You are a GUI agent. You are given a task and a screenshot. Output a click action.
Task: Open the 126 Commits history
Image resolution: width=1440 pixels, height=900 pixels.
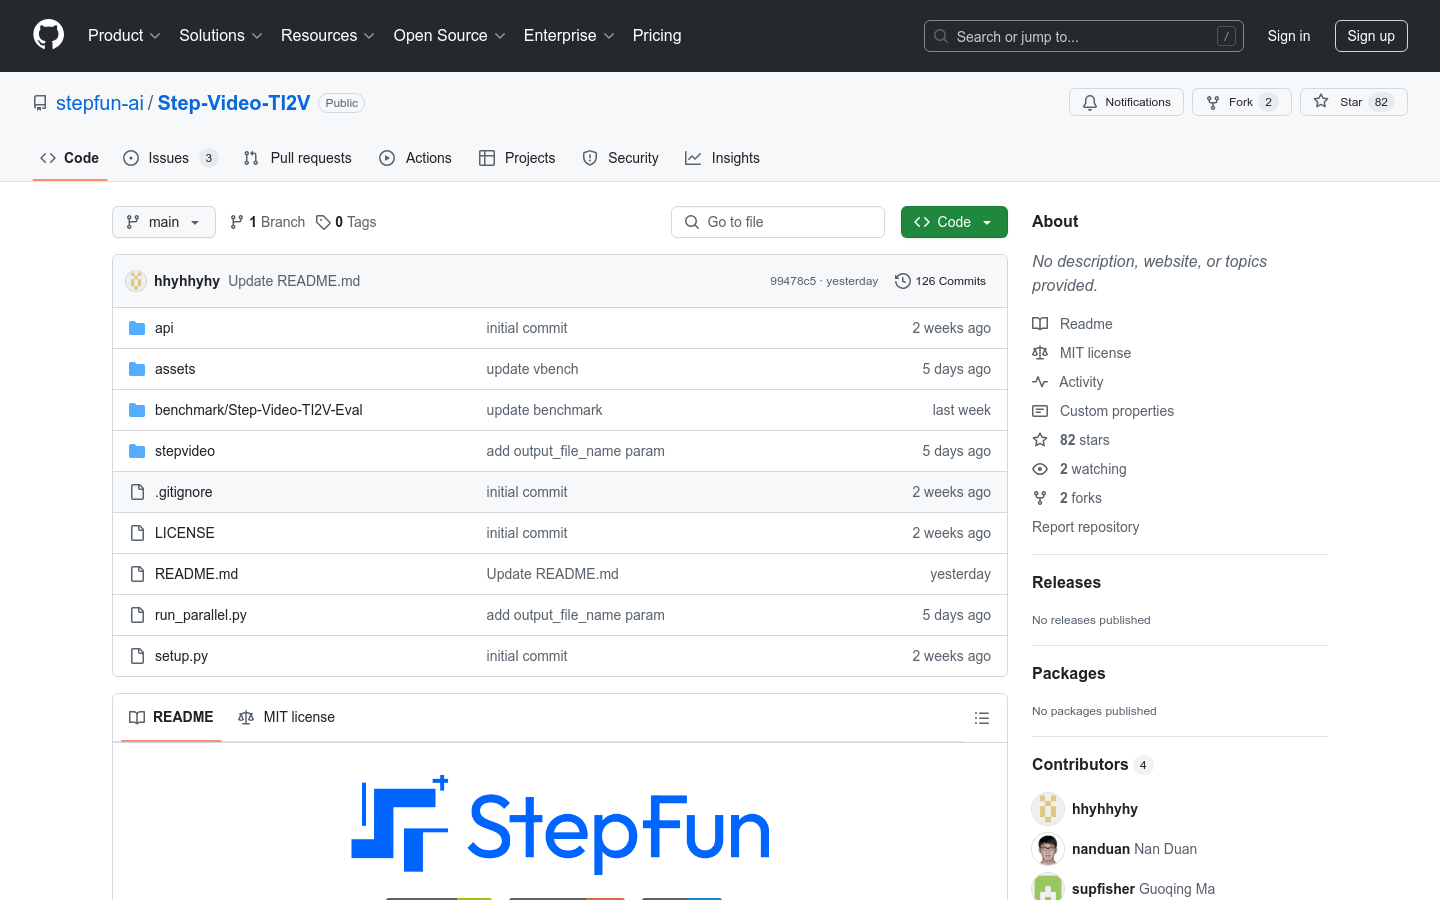point(940,281)
